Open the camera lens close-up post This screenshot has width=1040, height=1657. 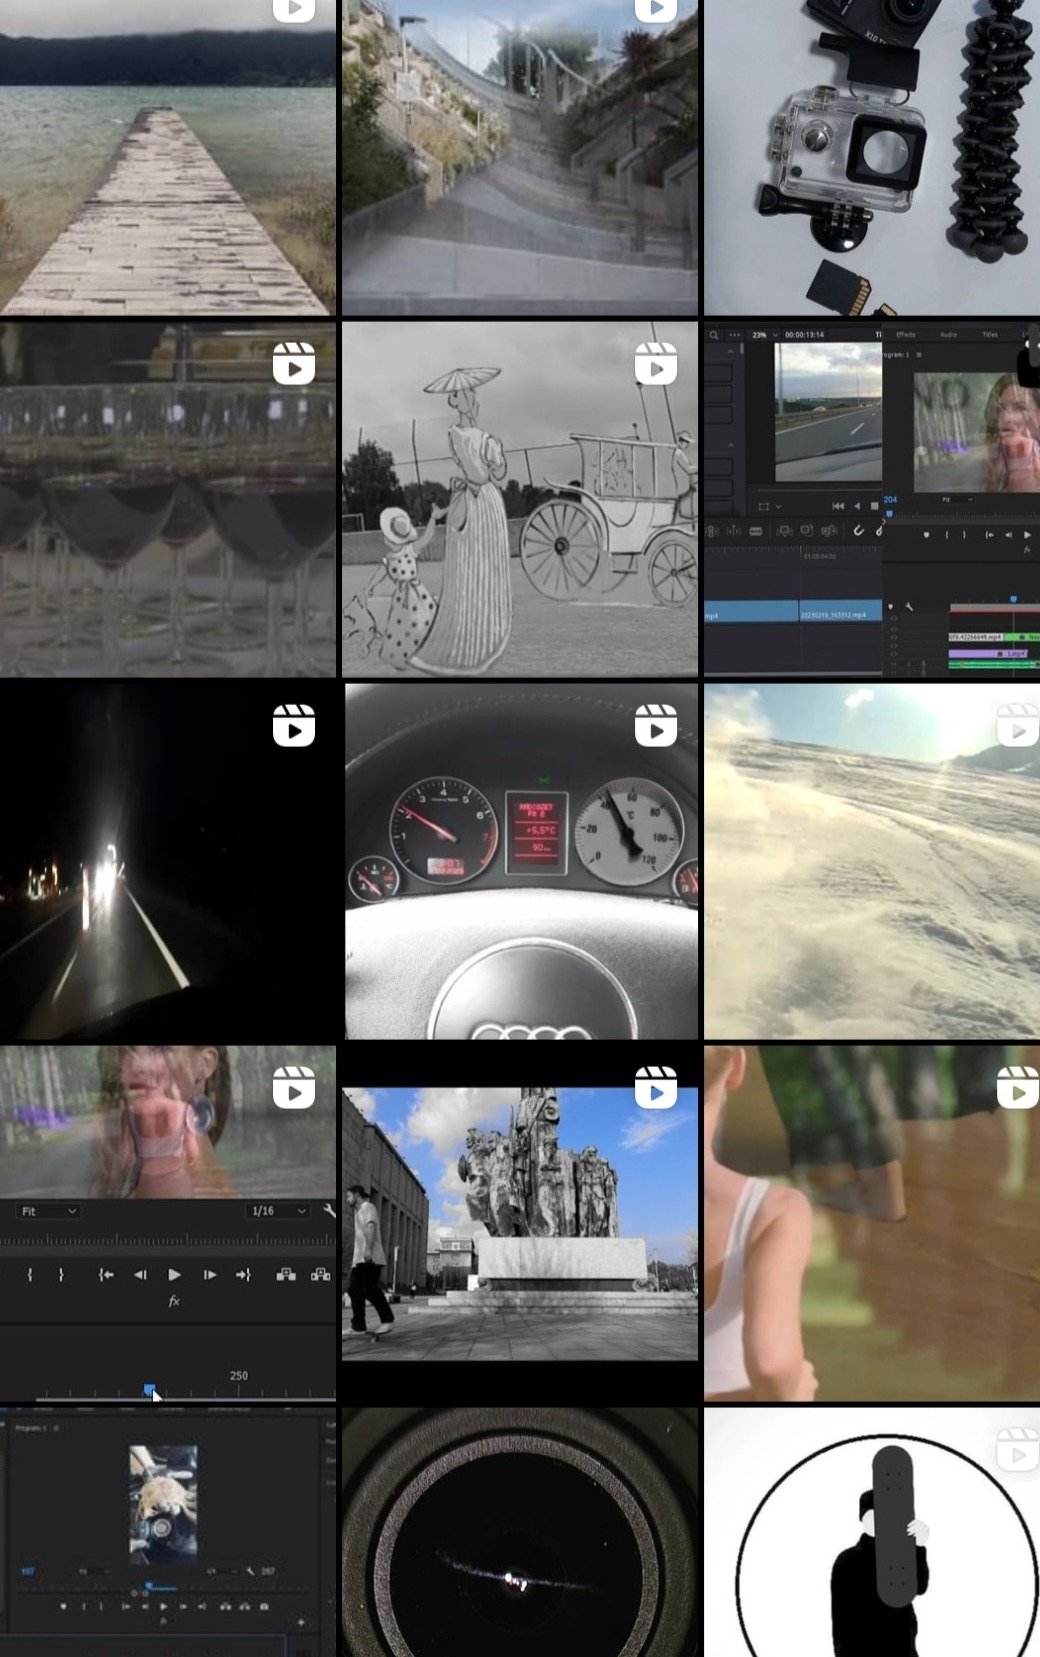[x=520, y=1532]
